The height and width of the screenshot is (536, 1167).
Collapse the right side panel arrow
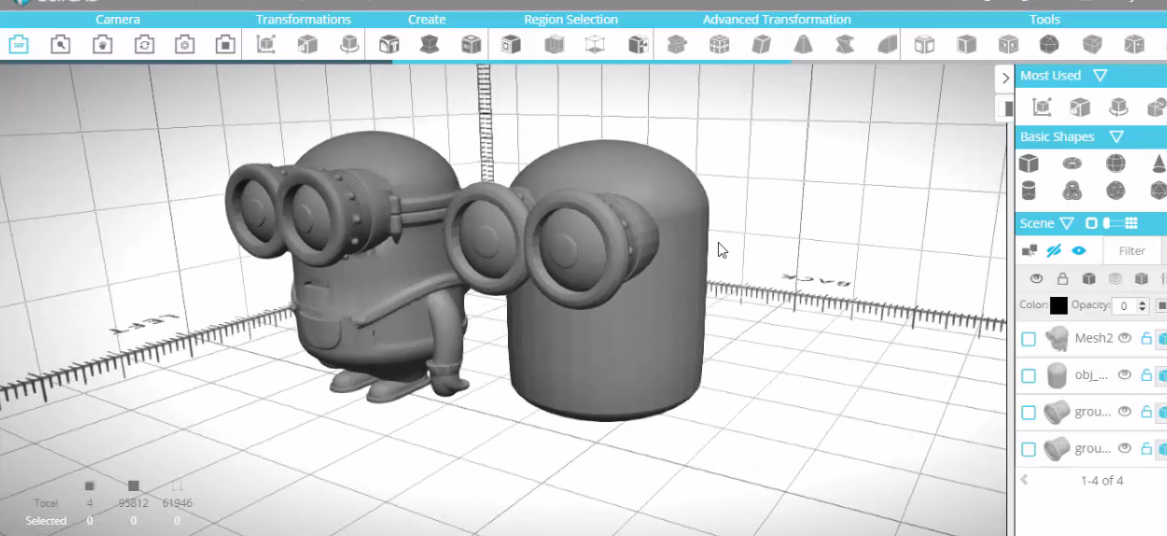(x=1005, y=77)
